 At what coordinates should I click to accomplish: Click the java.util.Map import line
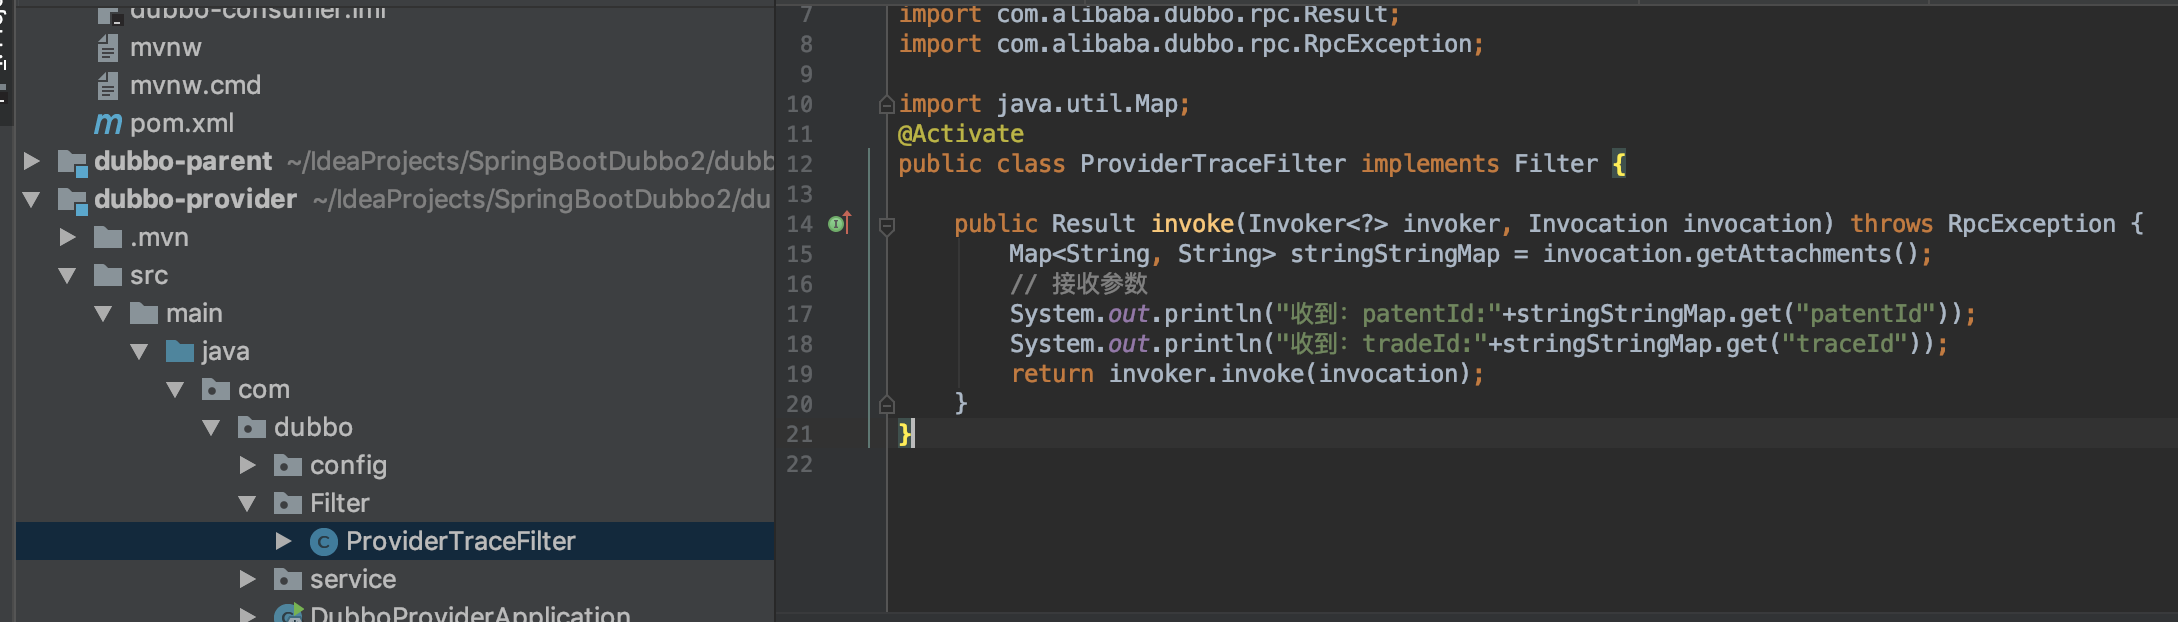(x=1044, y=104)
